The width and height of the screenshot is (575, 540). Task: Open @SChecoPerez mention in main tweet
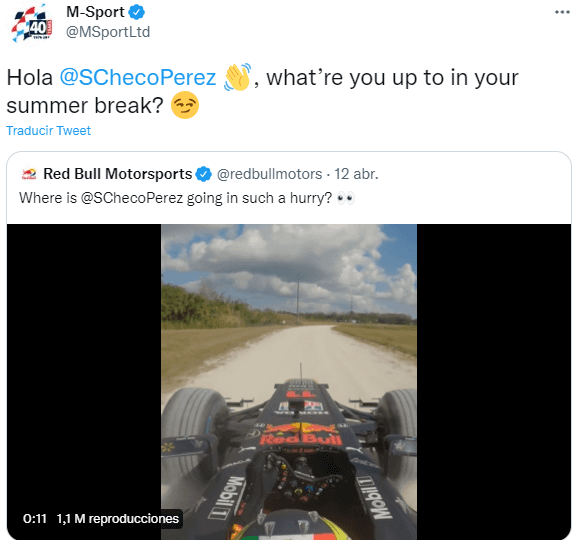pos(138,77)
